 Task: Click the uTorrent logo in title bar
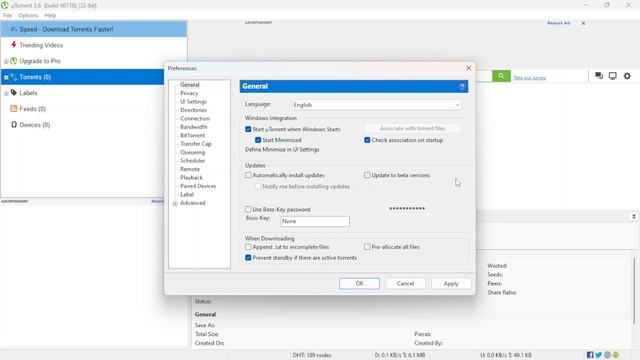(4, 5)
